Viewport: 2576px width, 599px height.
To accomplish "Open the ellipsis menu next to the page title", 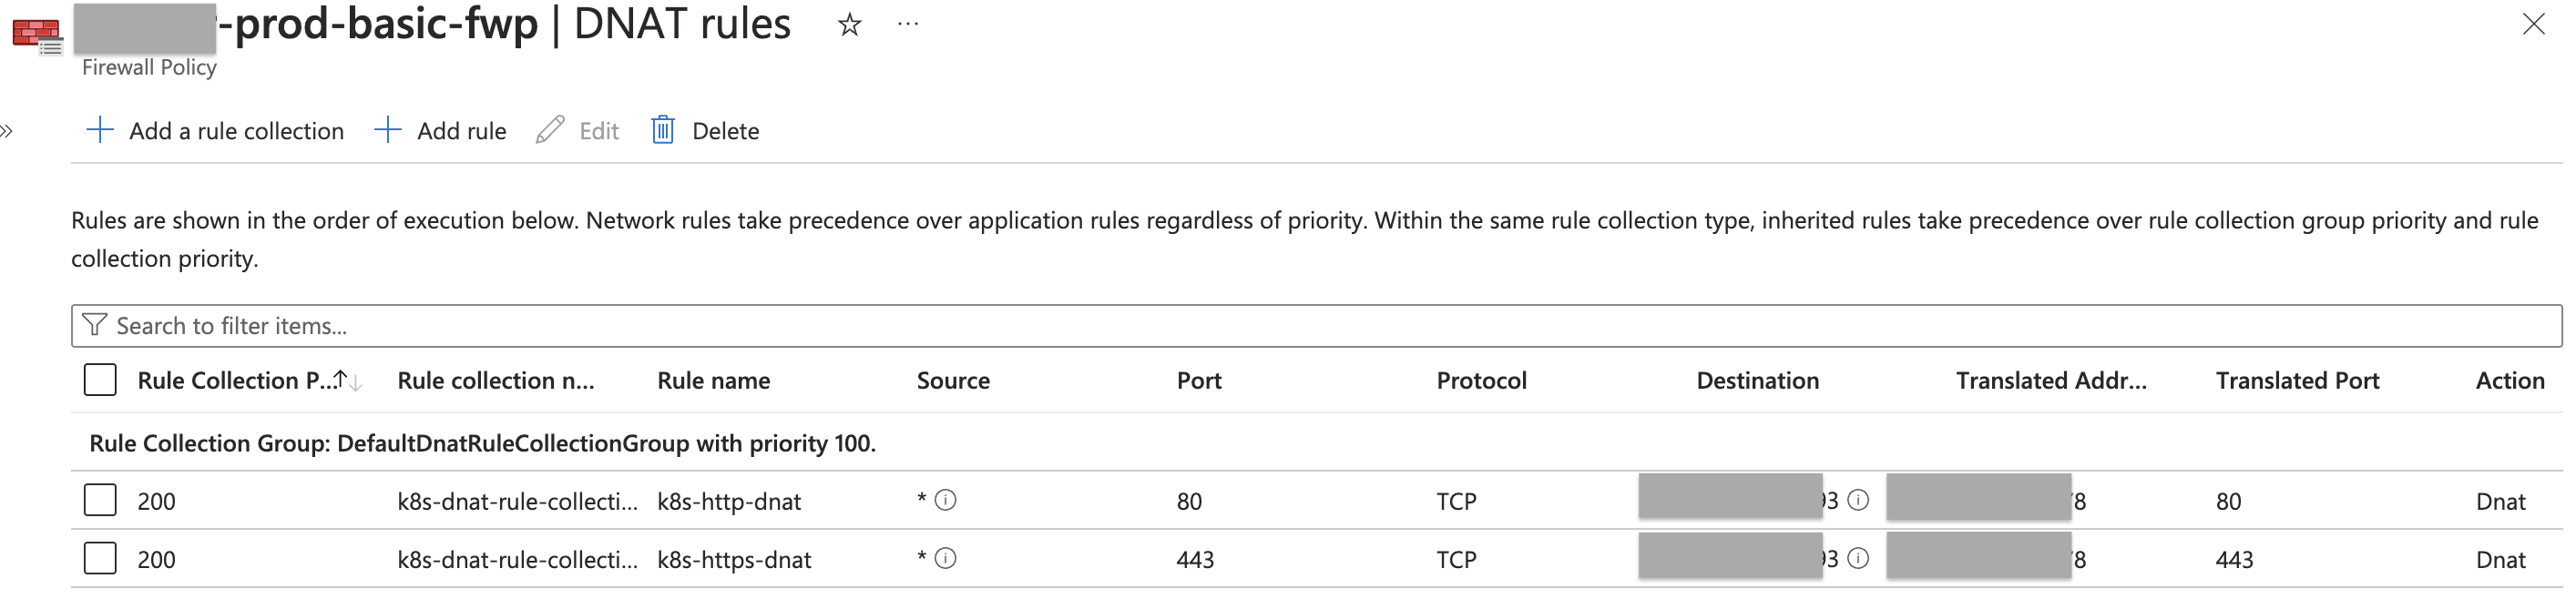I will click(x=906, y=25).
